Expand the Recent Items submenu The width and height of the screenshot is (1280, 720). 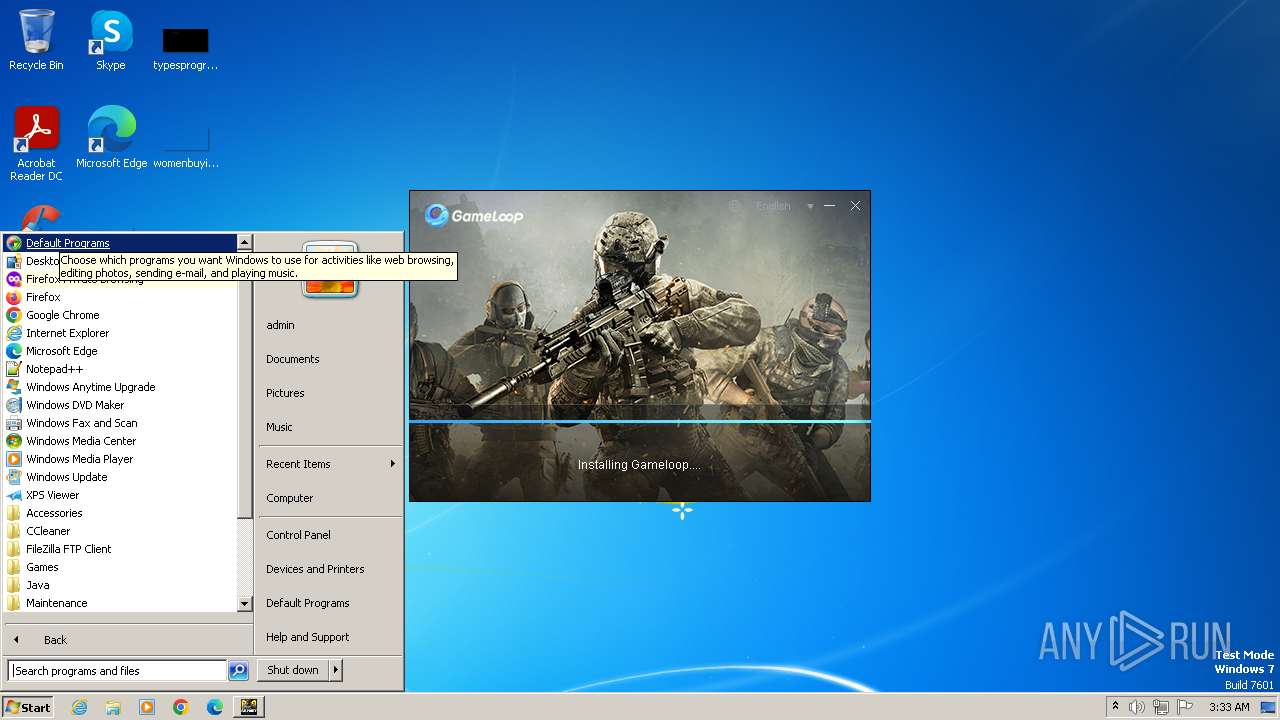point(330,464)
